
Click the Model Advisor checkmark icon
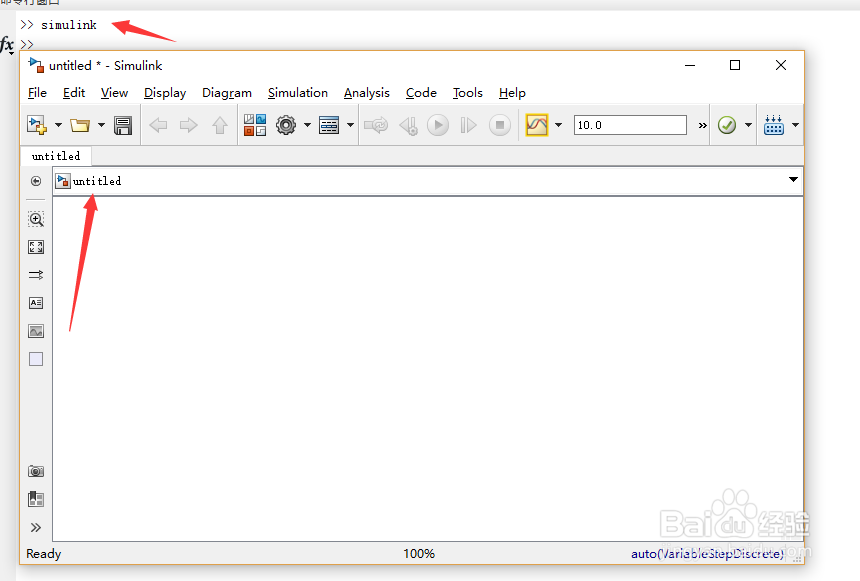pos(727,125)
